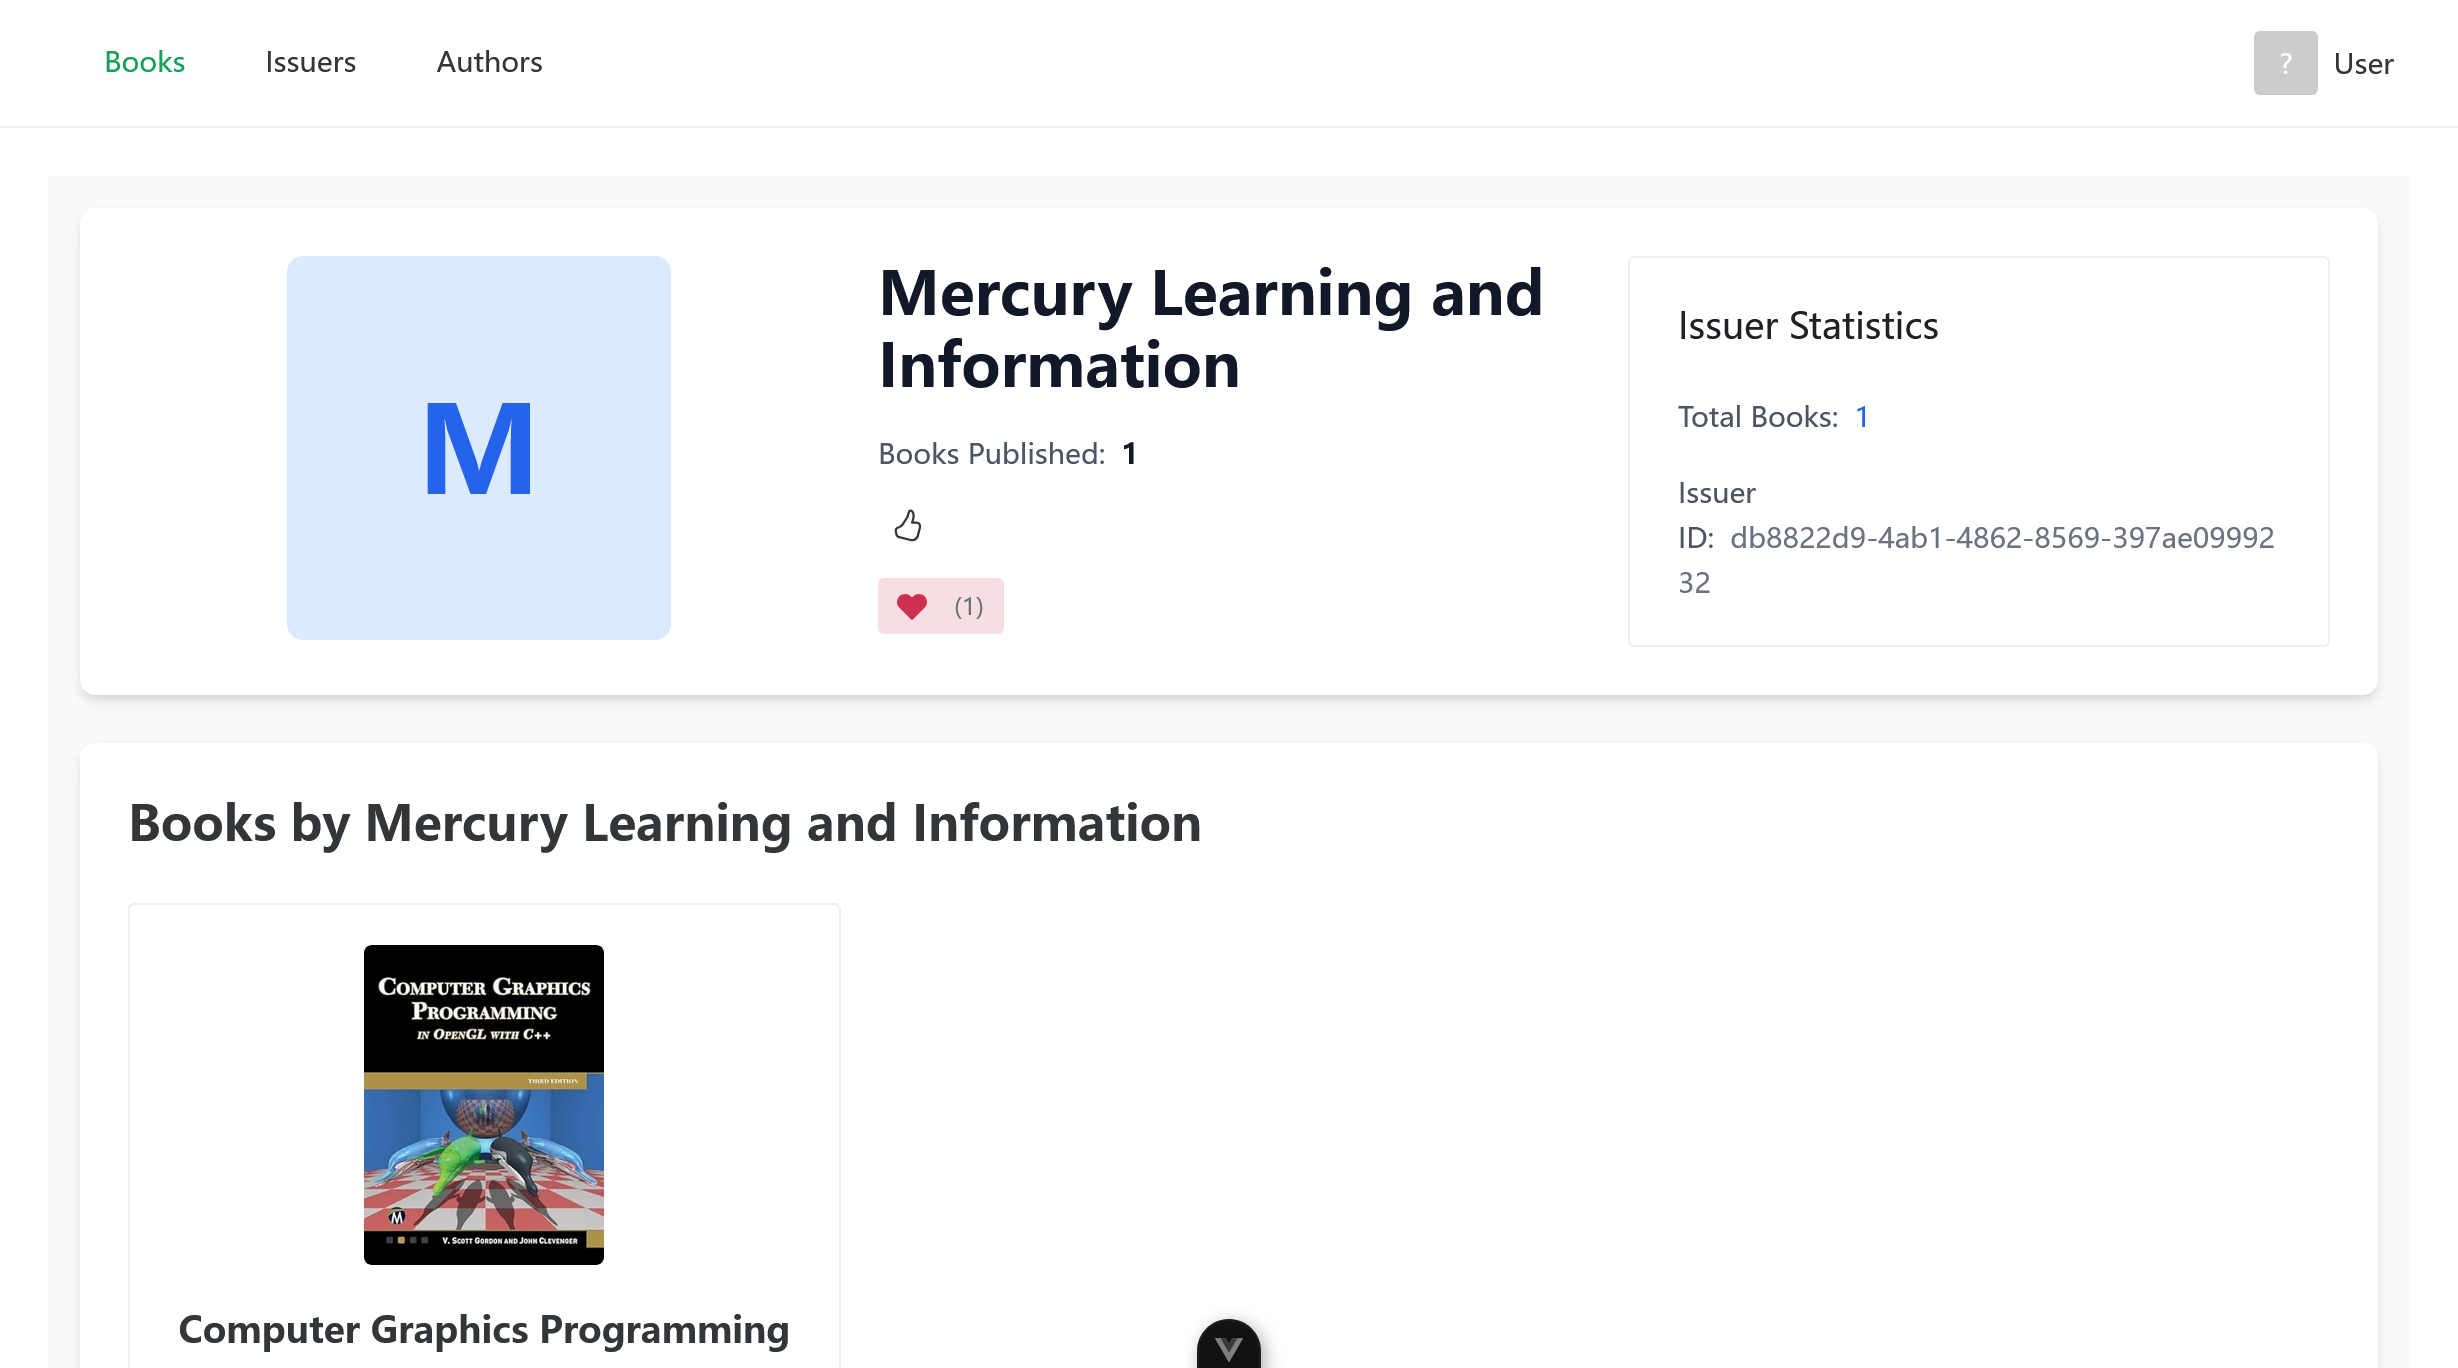Toggle the red heart favorite icon
The width and height of the screenshot is (2458, 1368).
tap(912, 606)
